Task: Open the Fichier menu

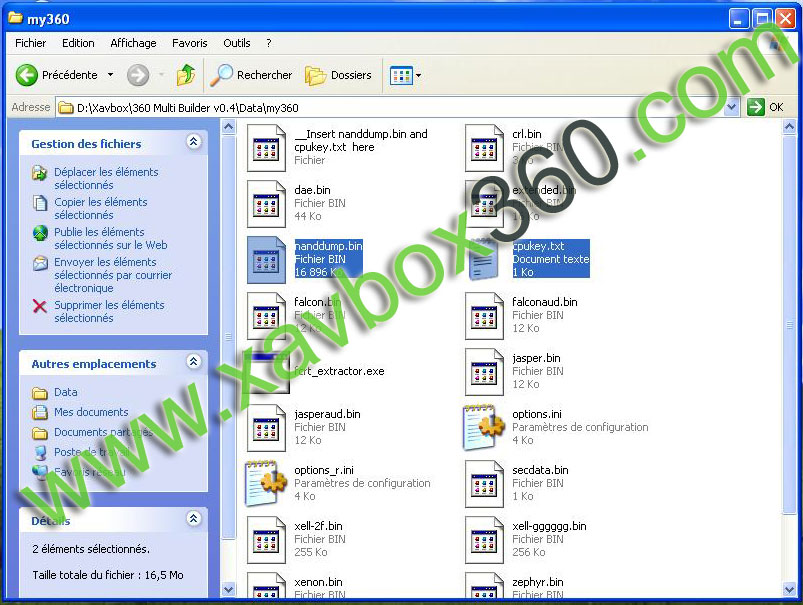Action: (30, 43)
